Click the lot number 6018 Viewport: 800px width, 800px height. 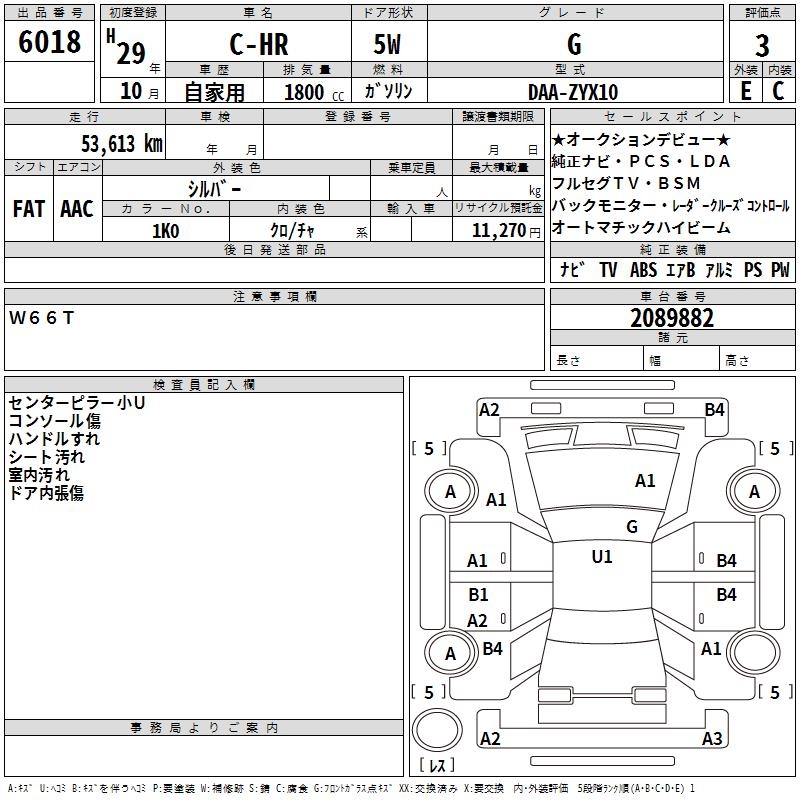(49, 42)
